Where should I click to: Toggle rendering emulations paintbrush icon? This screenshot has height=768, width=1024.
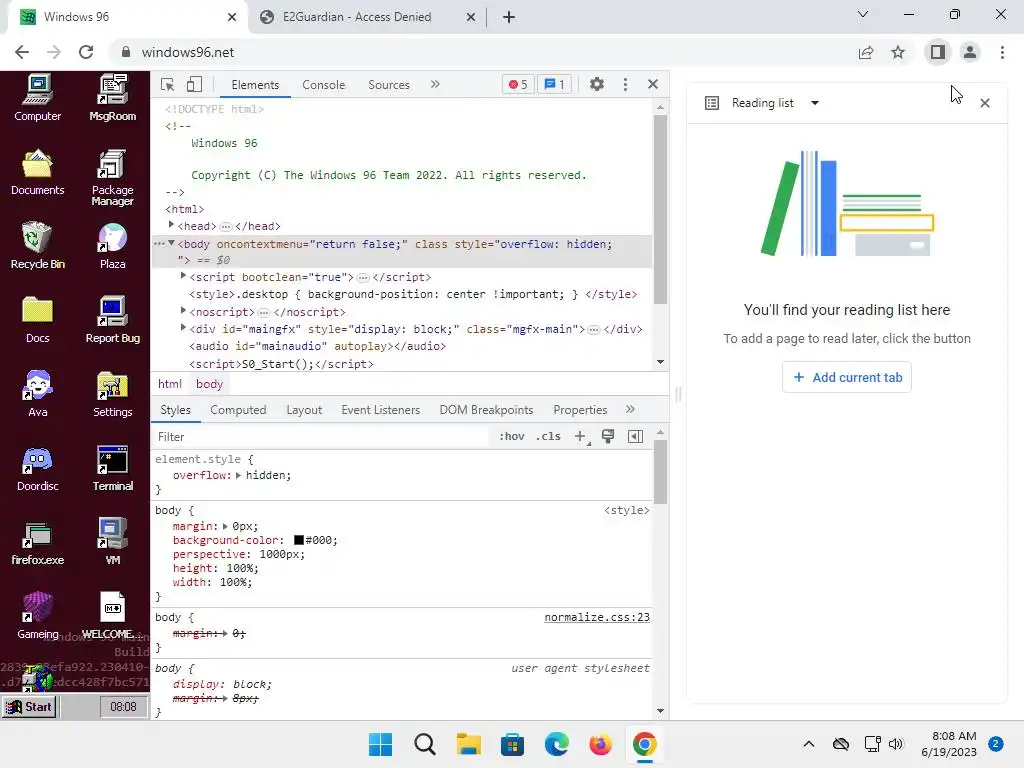click(608, 436)
